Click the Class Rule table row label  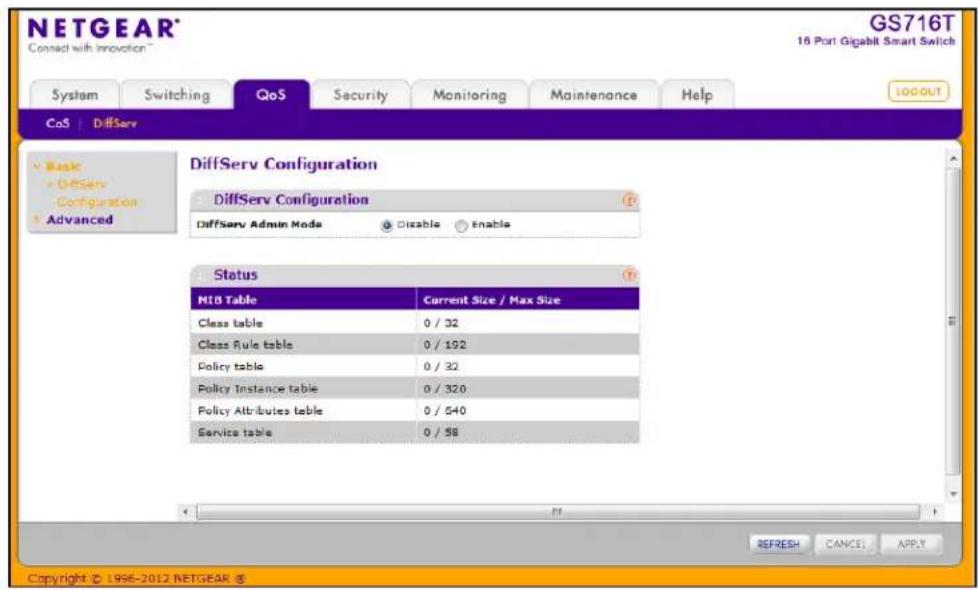pos(245,344)
